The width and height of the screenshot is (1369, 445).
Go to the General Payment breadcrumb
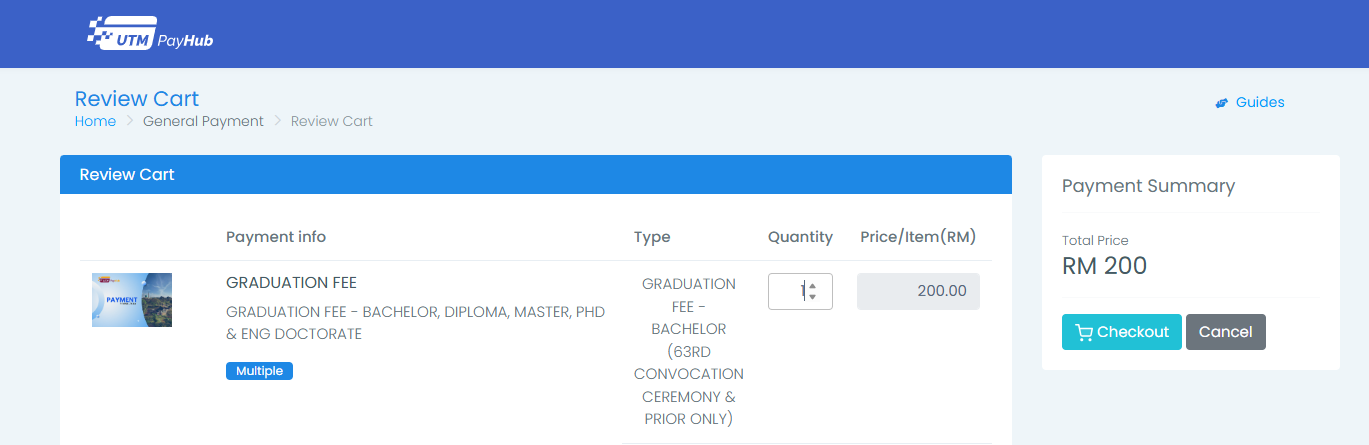pyautogui.click(x=203, y=121)
